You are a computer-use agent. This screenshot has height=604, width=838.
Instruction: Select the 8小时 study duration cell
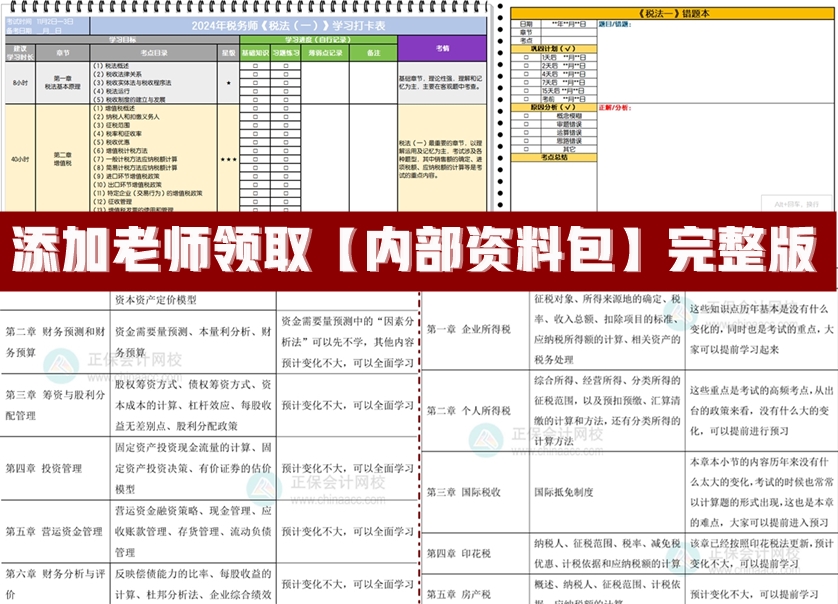pos(20,83)
